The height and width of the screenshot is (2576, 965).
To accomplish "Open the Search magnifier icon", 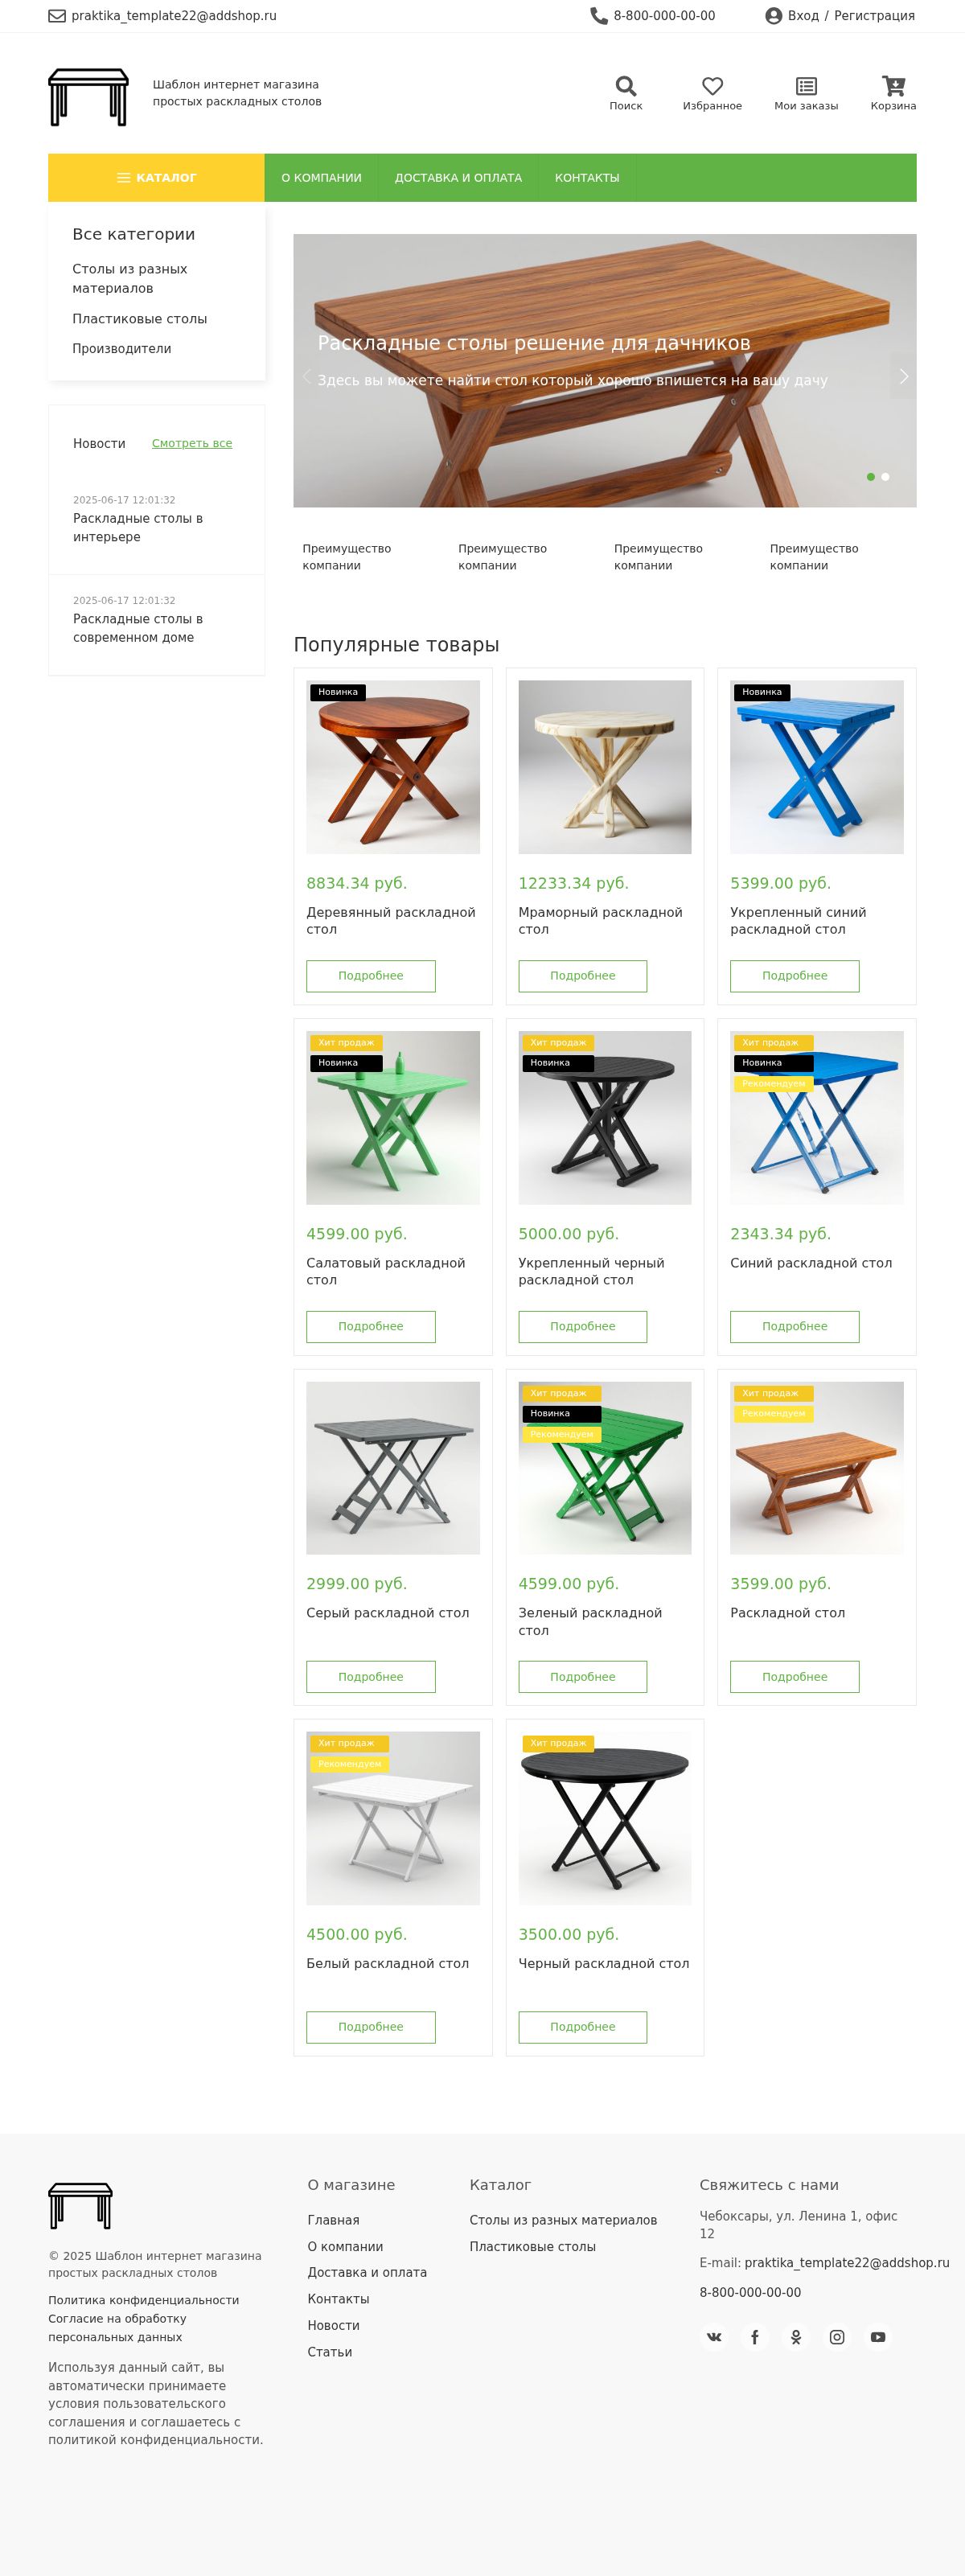I will (626, 86).
